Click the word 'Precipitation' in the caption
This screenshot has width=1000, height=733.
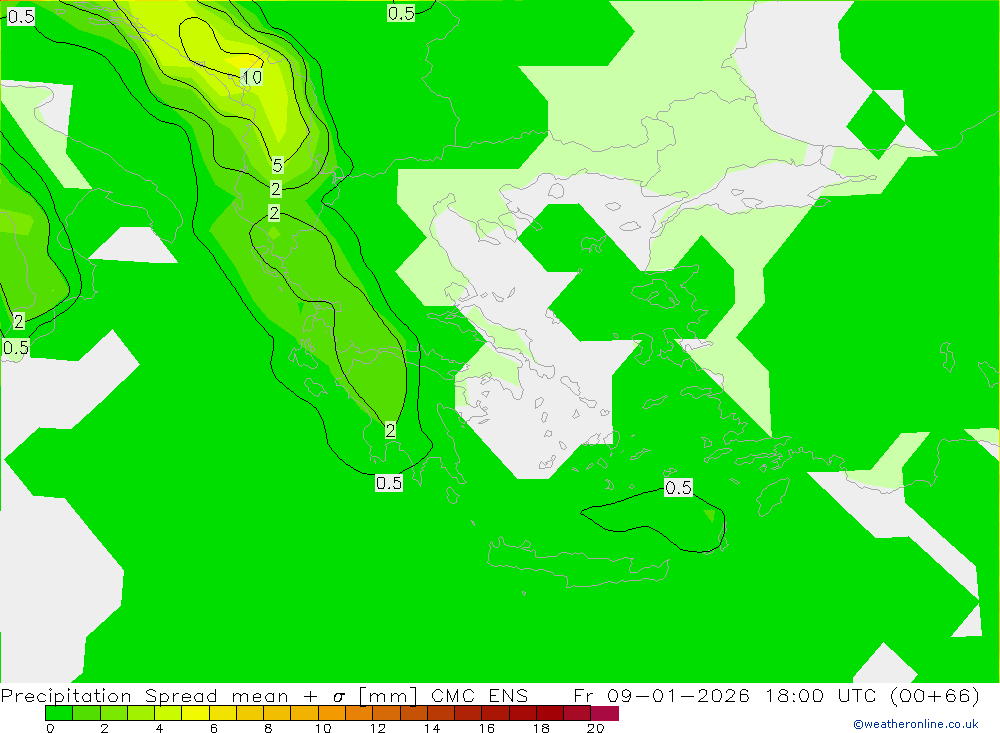(66, 695)
